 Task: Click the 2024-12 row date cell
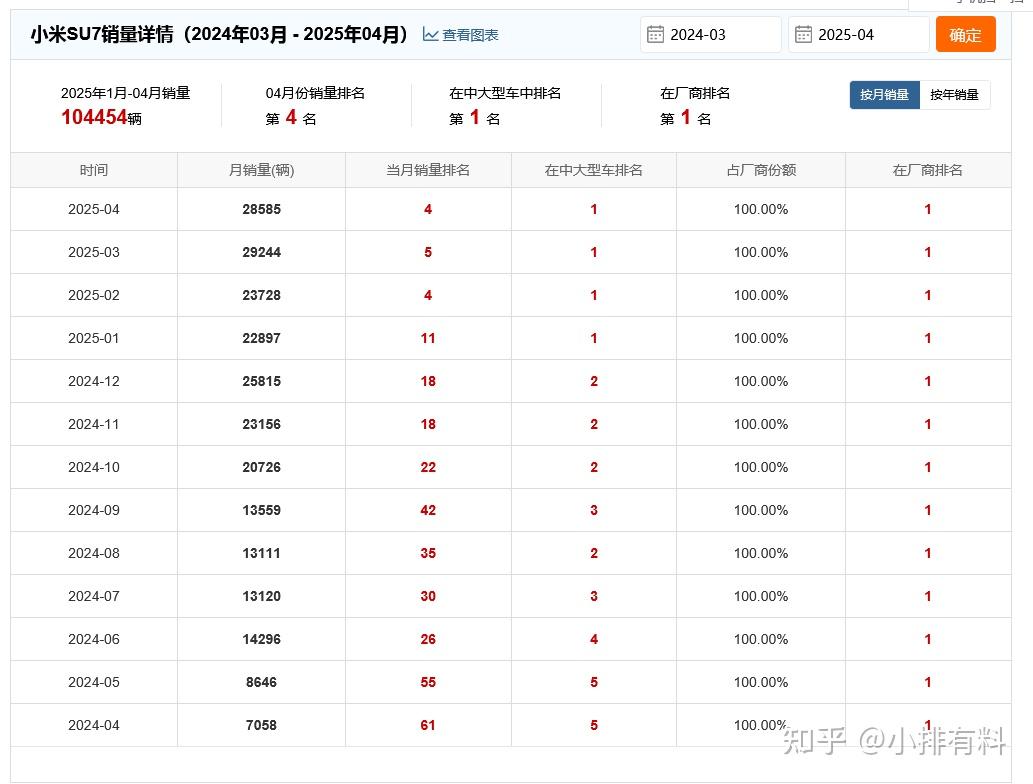click(x=94, y=381)
